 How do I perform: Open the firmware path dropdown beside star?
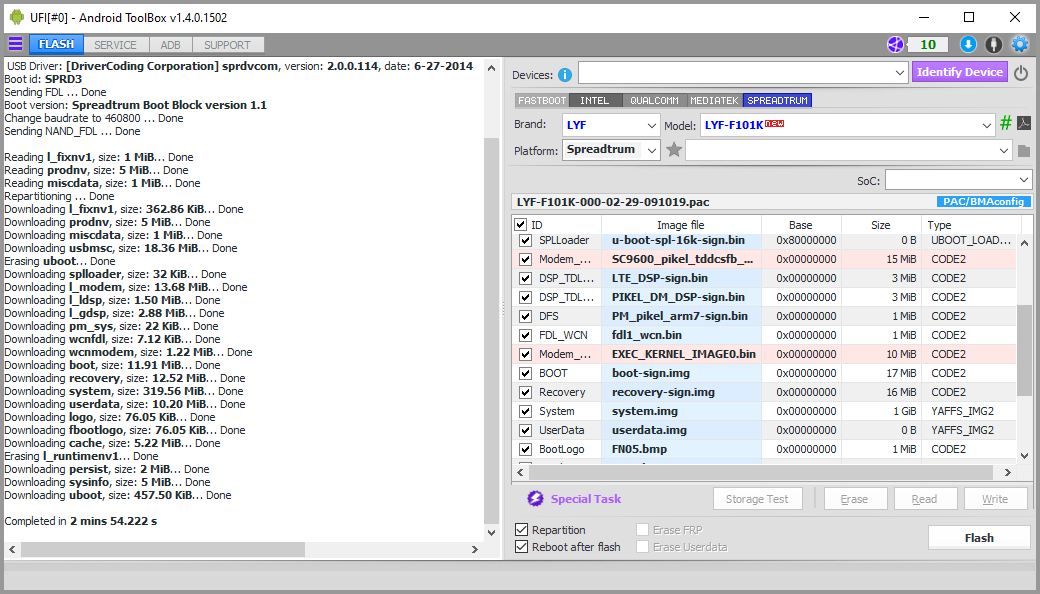coord(848,150)
